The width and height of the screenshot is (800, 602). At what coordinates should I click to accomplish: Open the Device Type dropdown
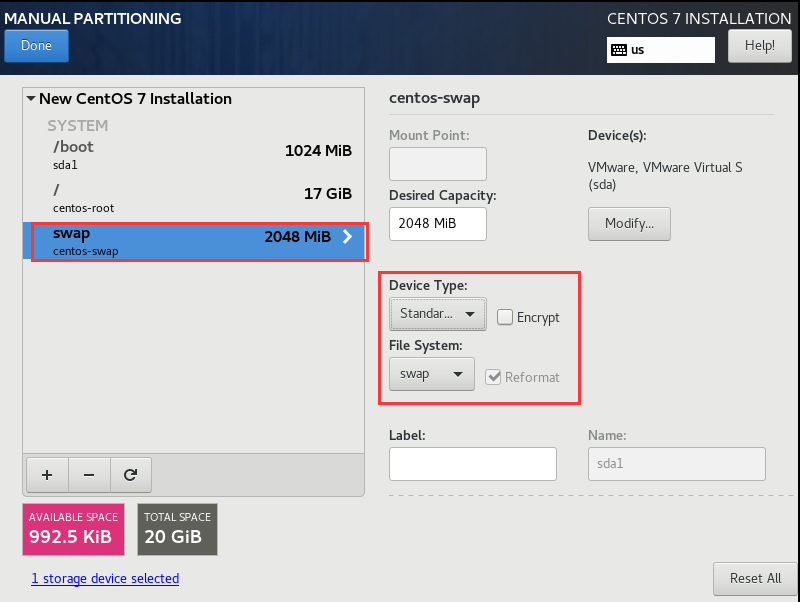pos(438,314)
